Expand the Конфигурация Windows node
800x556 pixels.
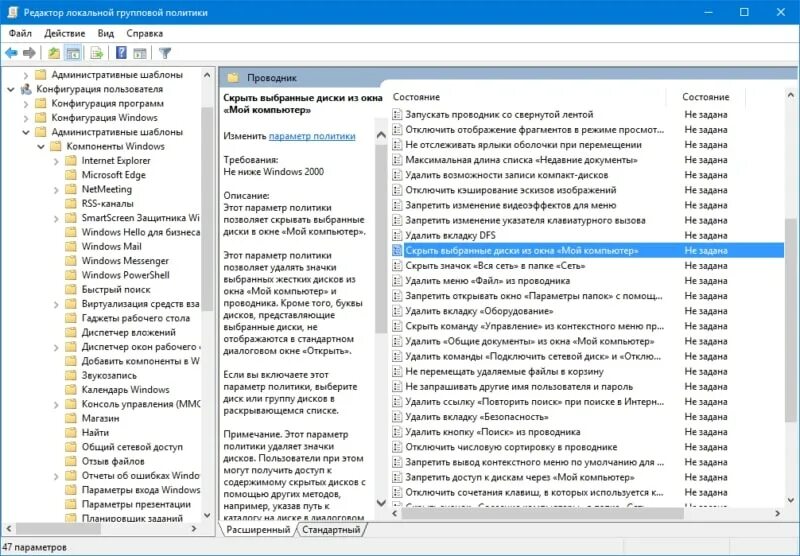[x=26, y=118]
